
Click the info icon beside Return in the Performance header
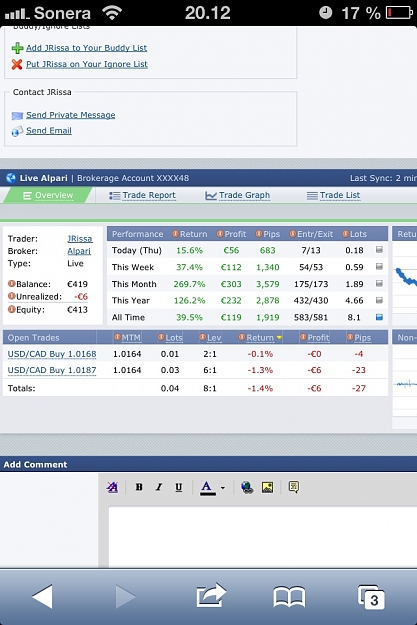175,234
